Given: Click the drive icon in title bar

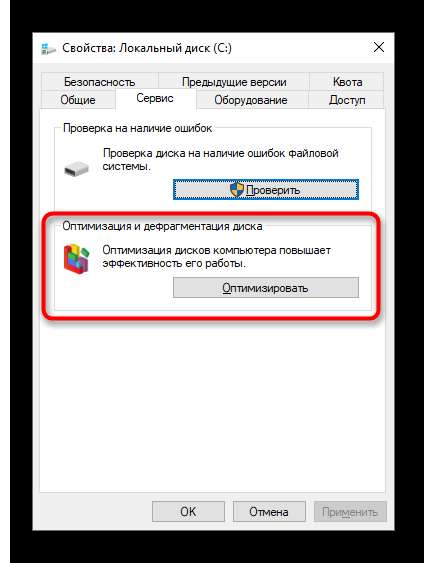Looking at the screenshot, I should [48, 49].
